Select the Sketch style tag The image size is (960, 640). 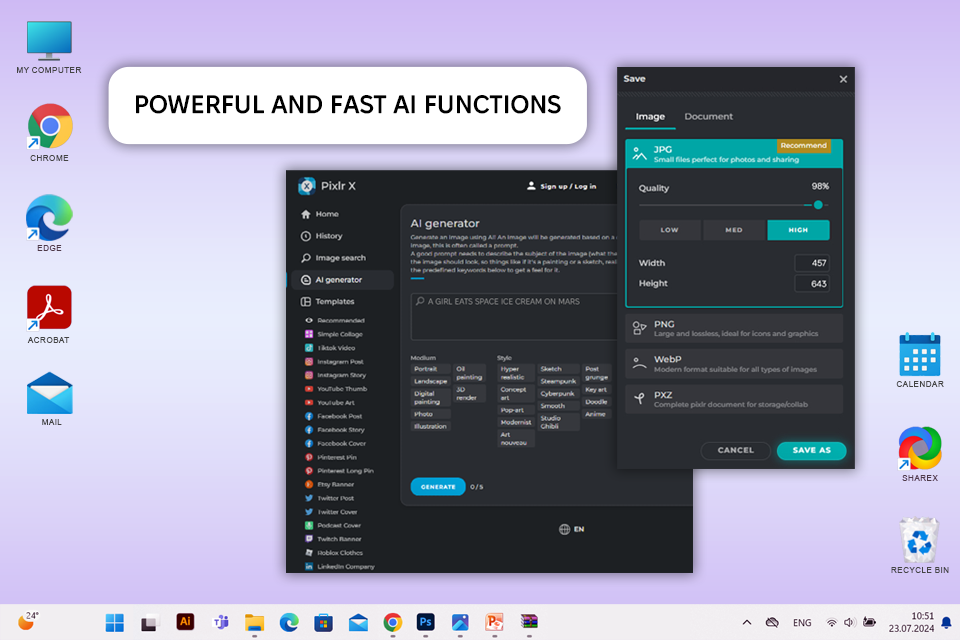(558, 369)
